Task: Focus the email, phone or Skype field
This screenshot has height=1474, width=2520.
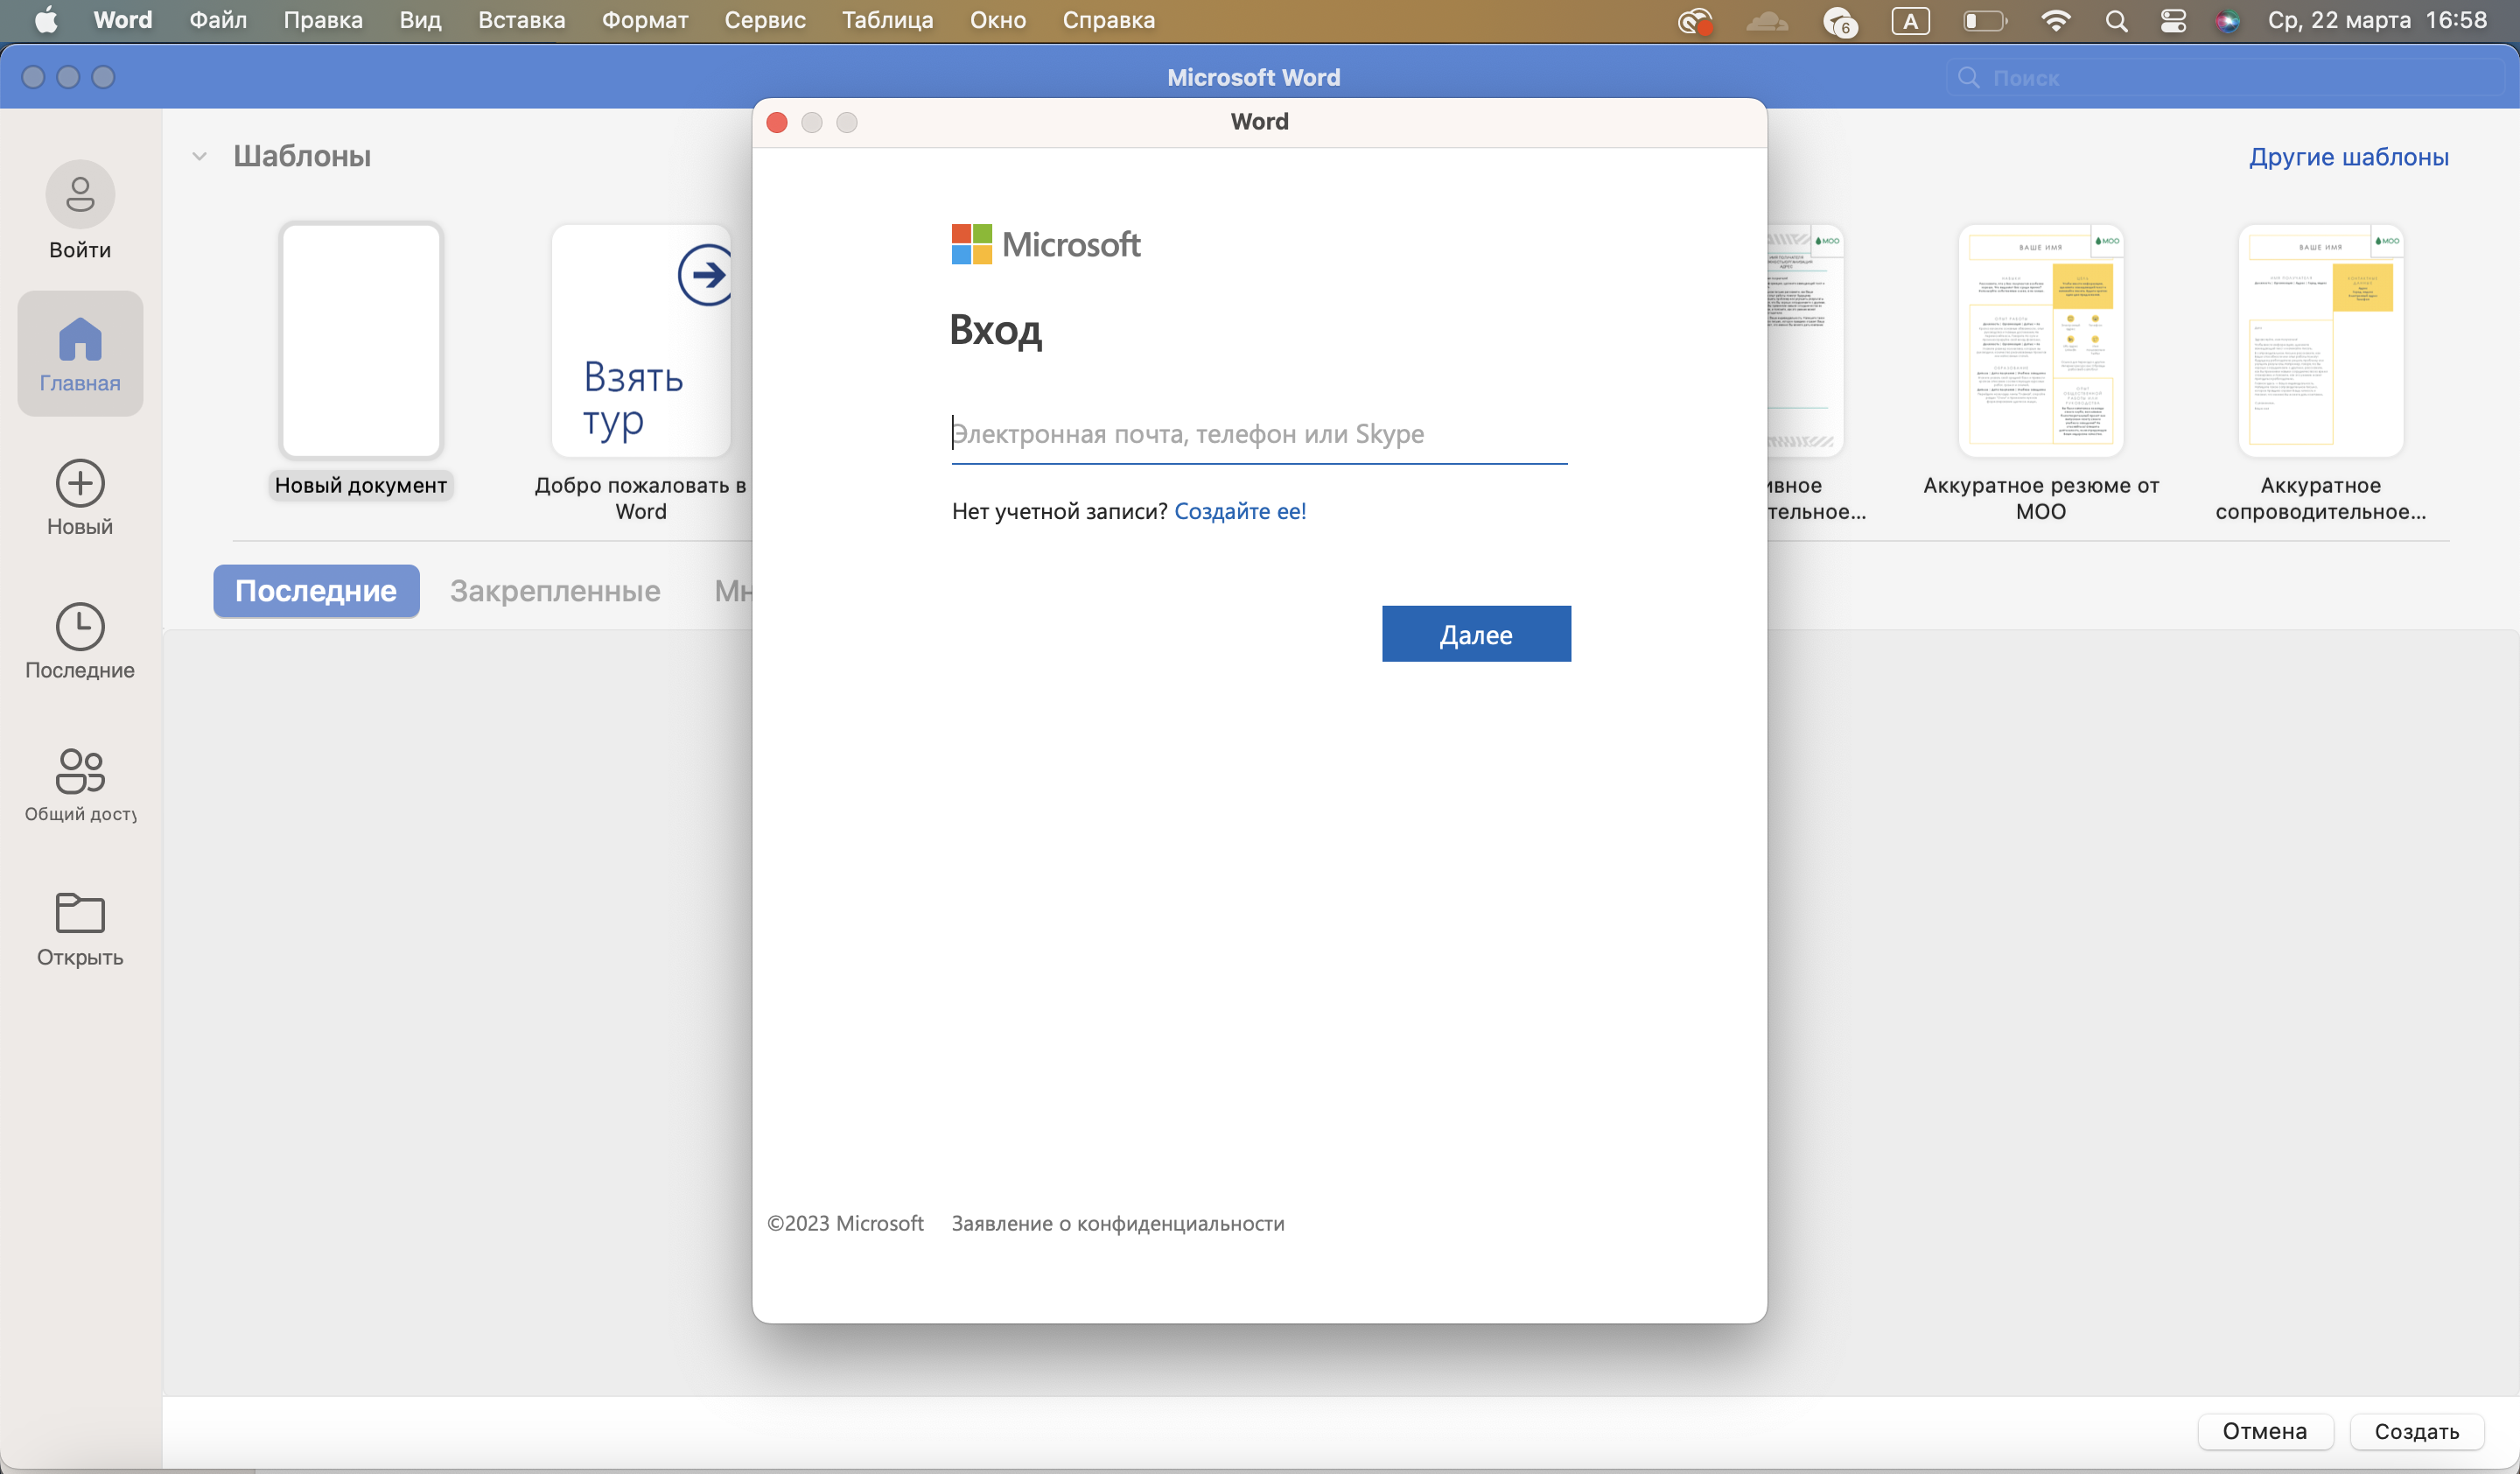Action: click(1258, 434)
